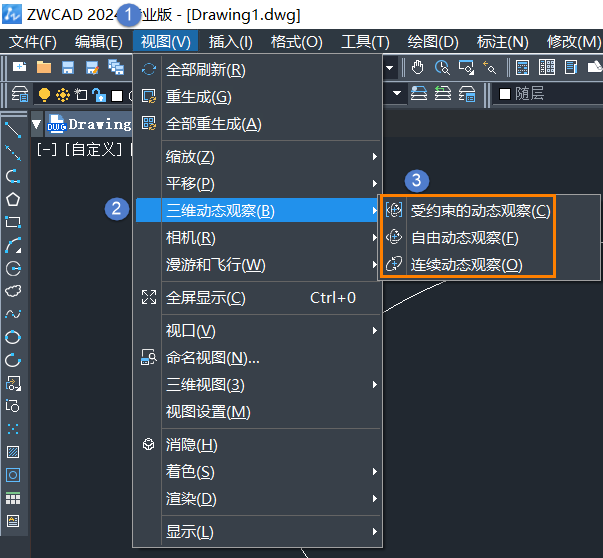The height and width of the screenshot is (558, 603).
Task: Select the Spline tool
Action: point(13,314)
